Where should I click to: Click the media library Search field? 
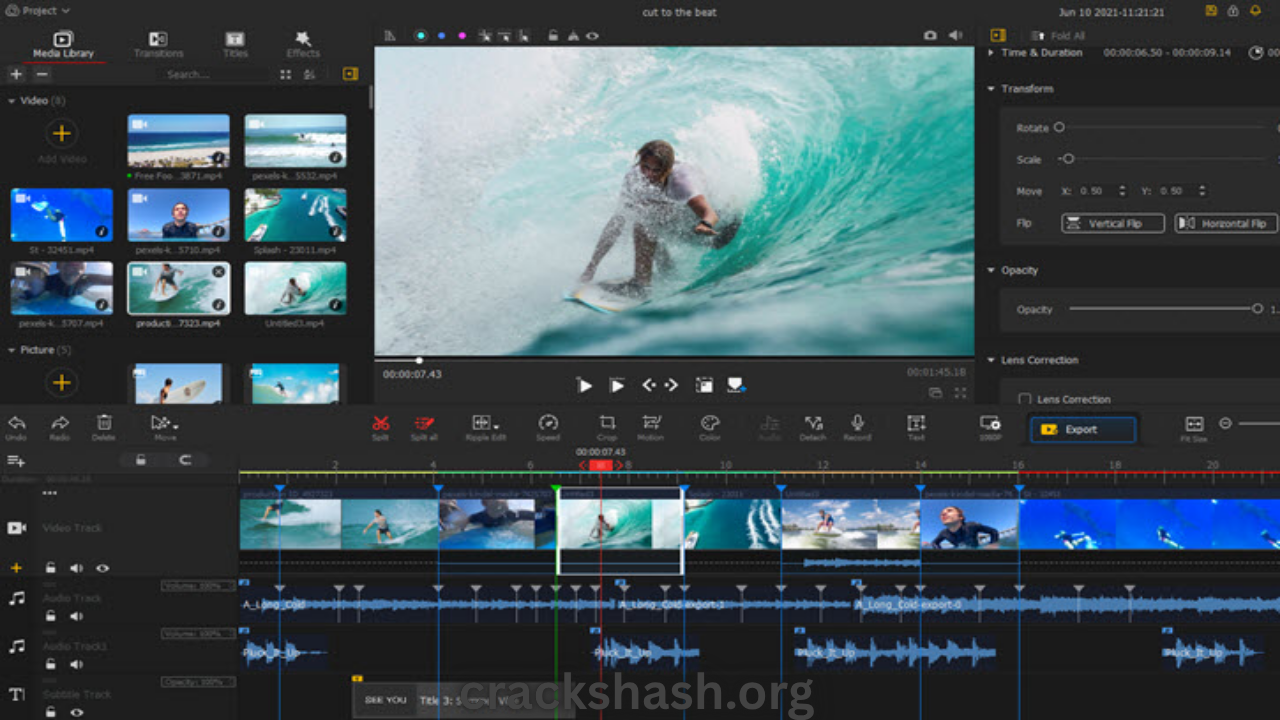click(x=213, y=74)
